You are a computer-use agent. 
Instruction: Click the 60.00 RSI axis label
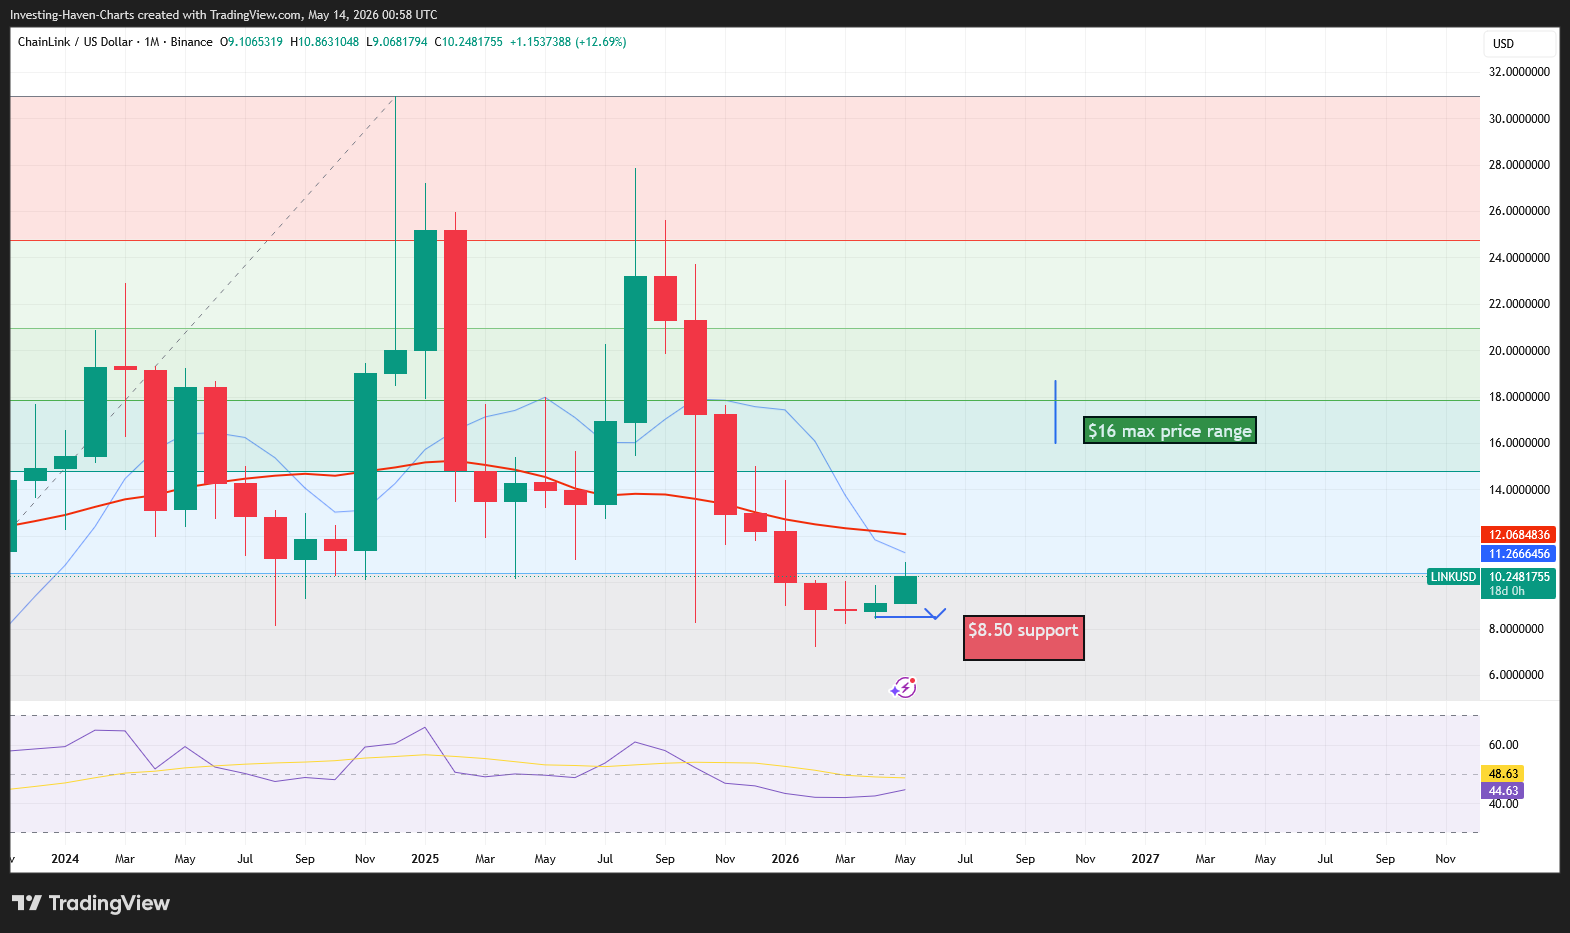(x=1503, y=745)
